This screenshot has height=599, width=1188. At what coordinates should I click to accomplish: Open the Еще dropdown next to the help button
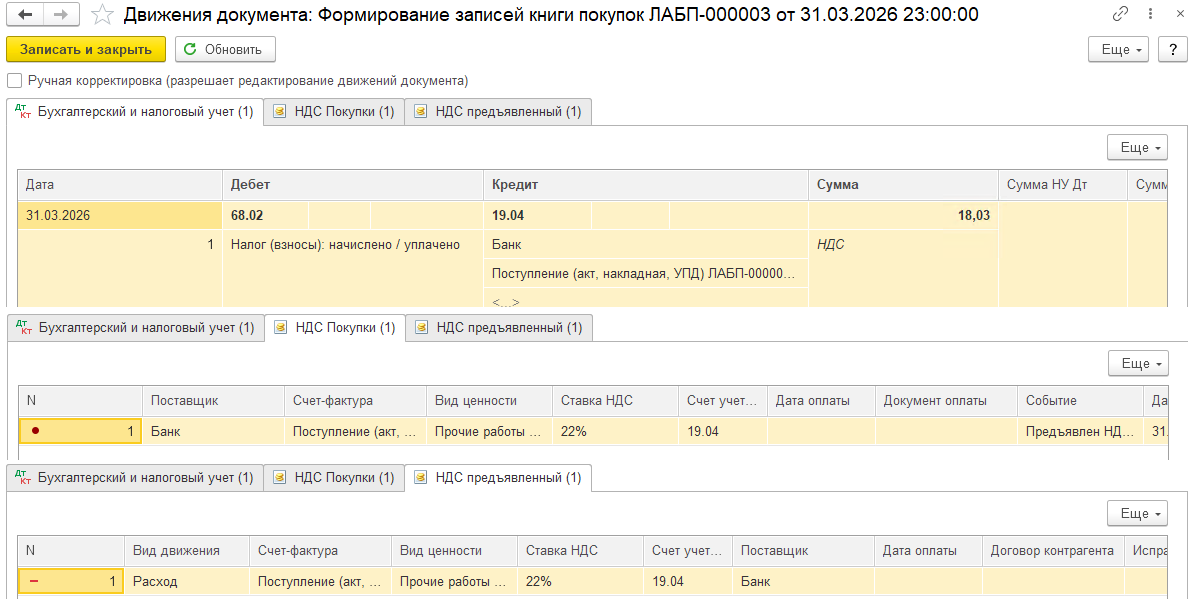[1120, 50]
